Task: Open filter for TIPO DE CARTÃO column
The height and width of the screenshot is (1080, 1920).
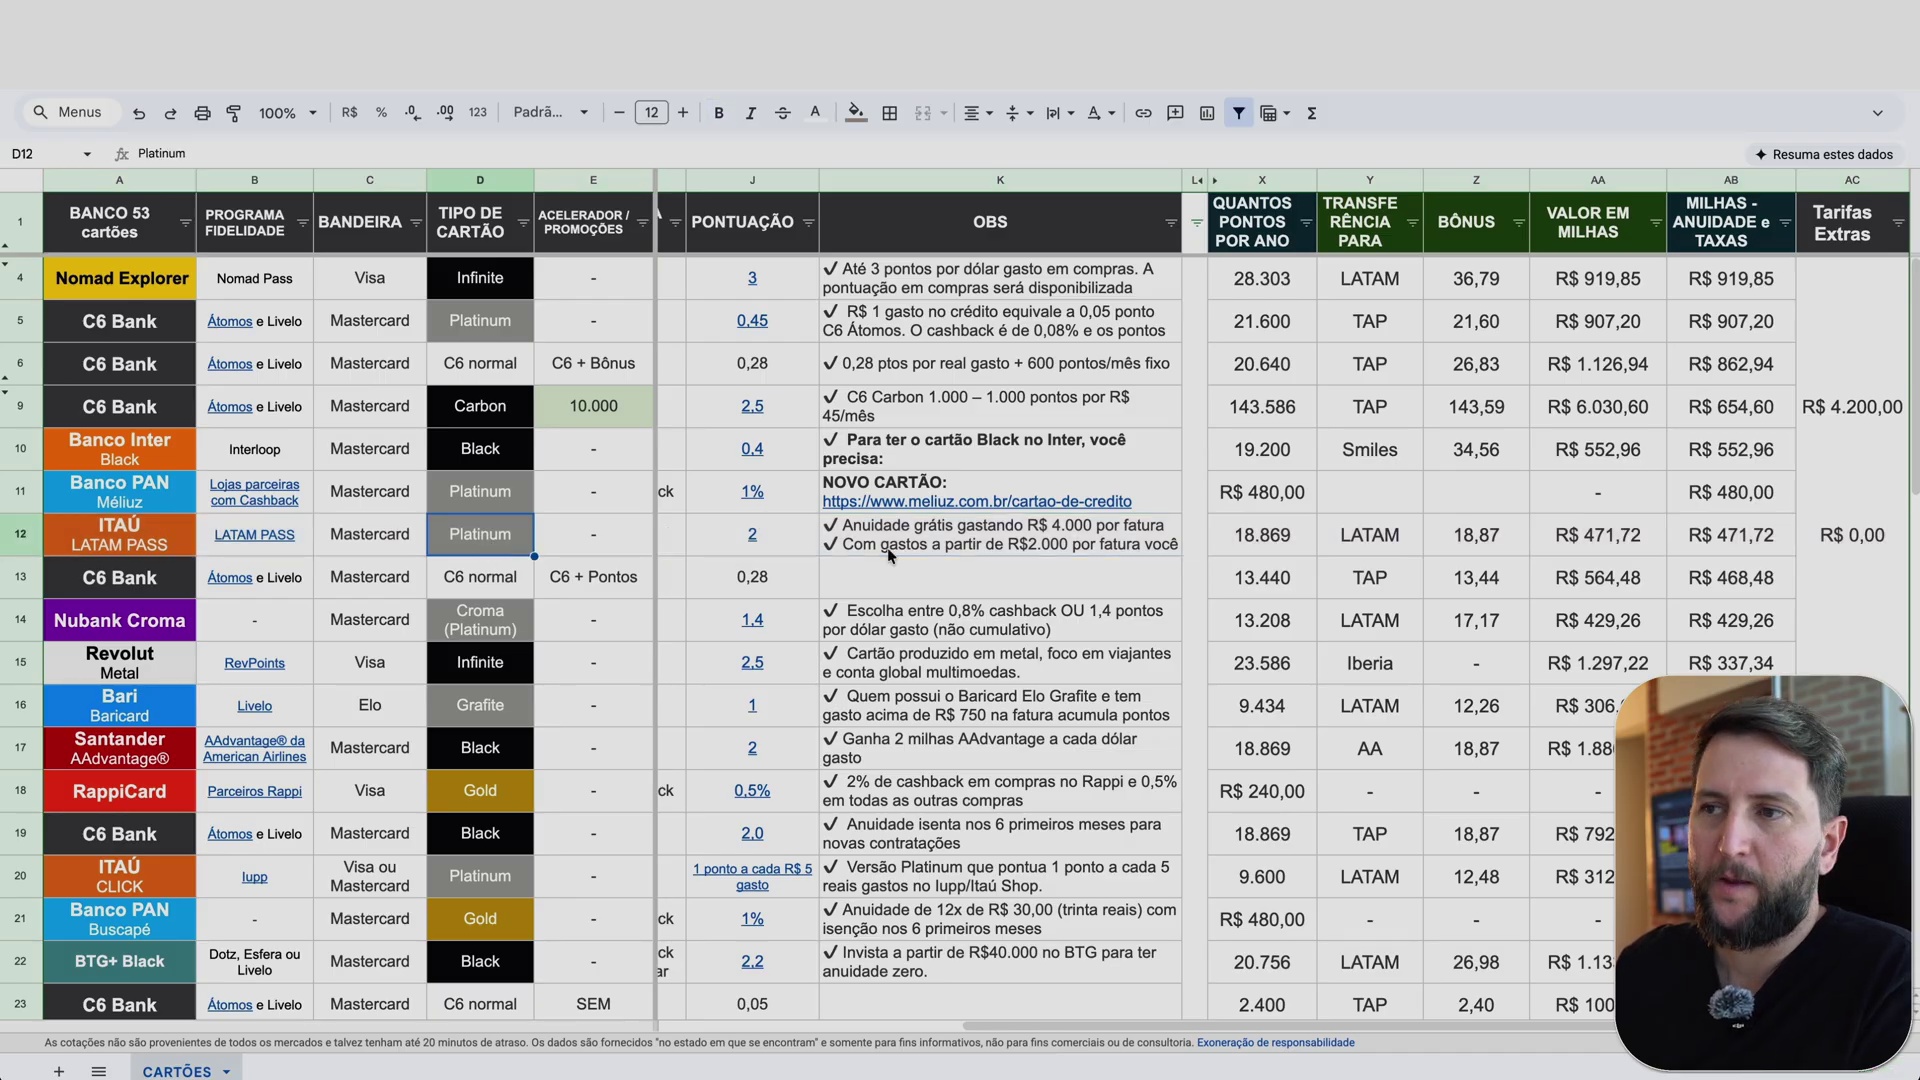Action: [523, 222]
